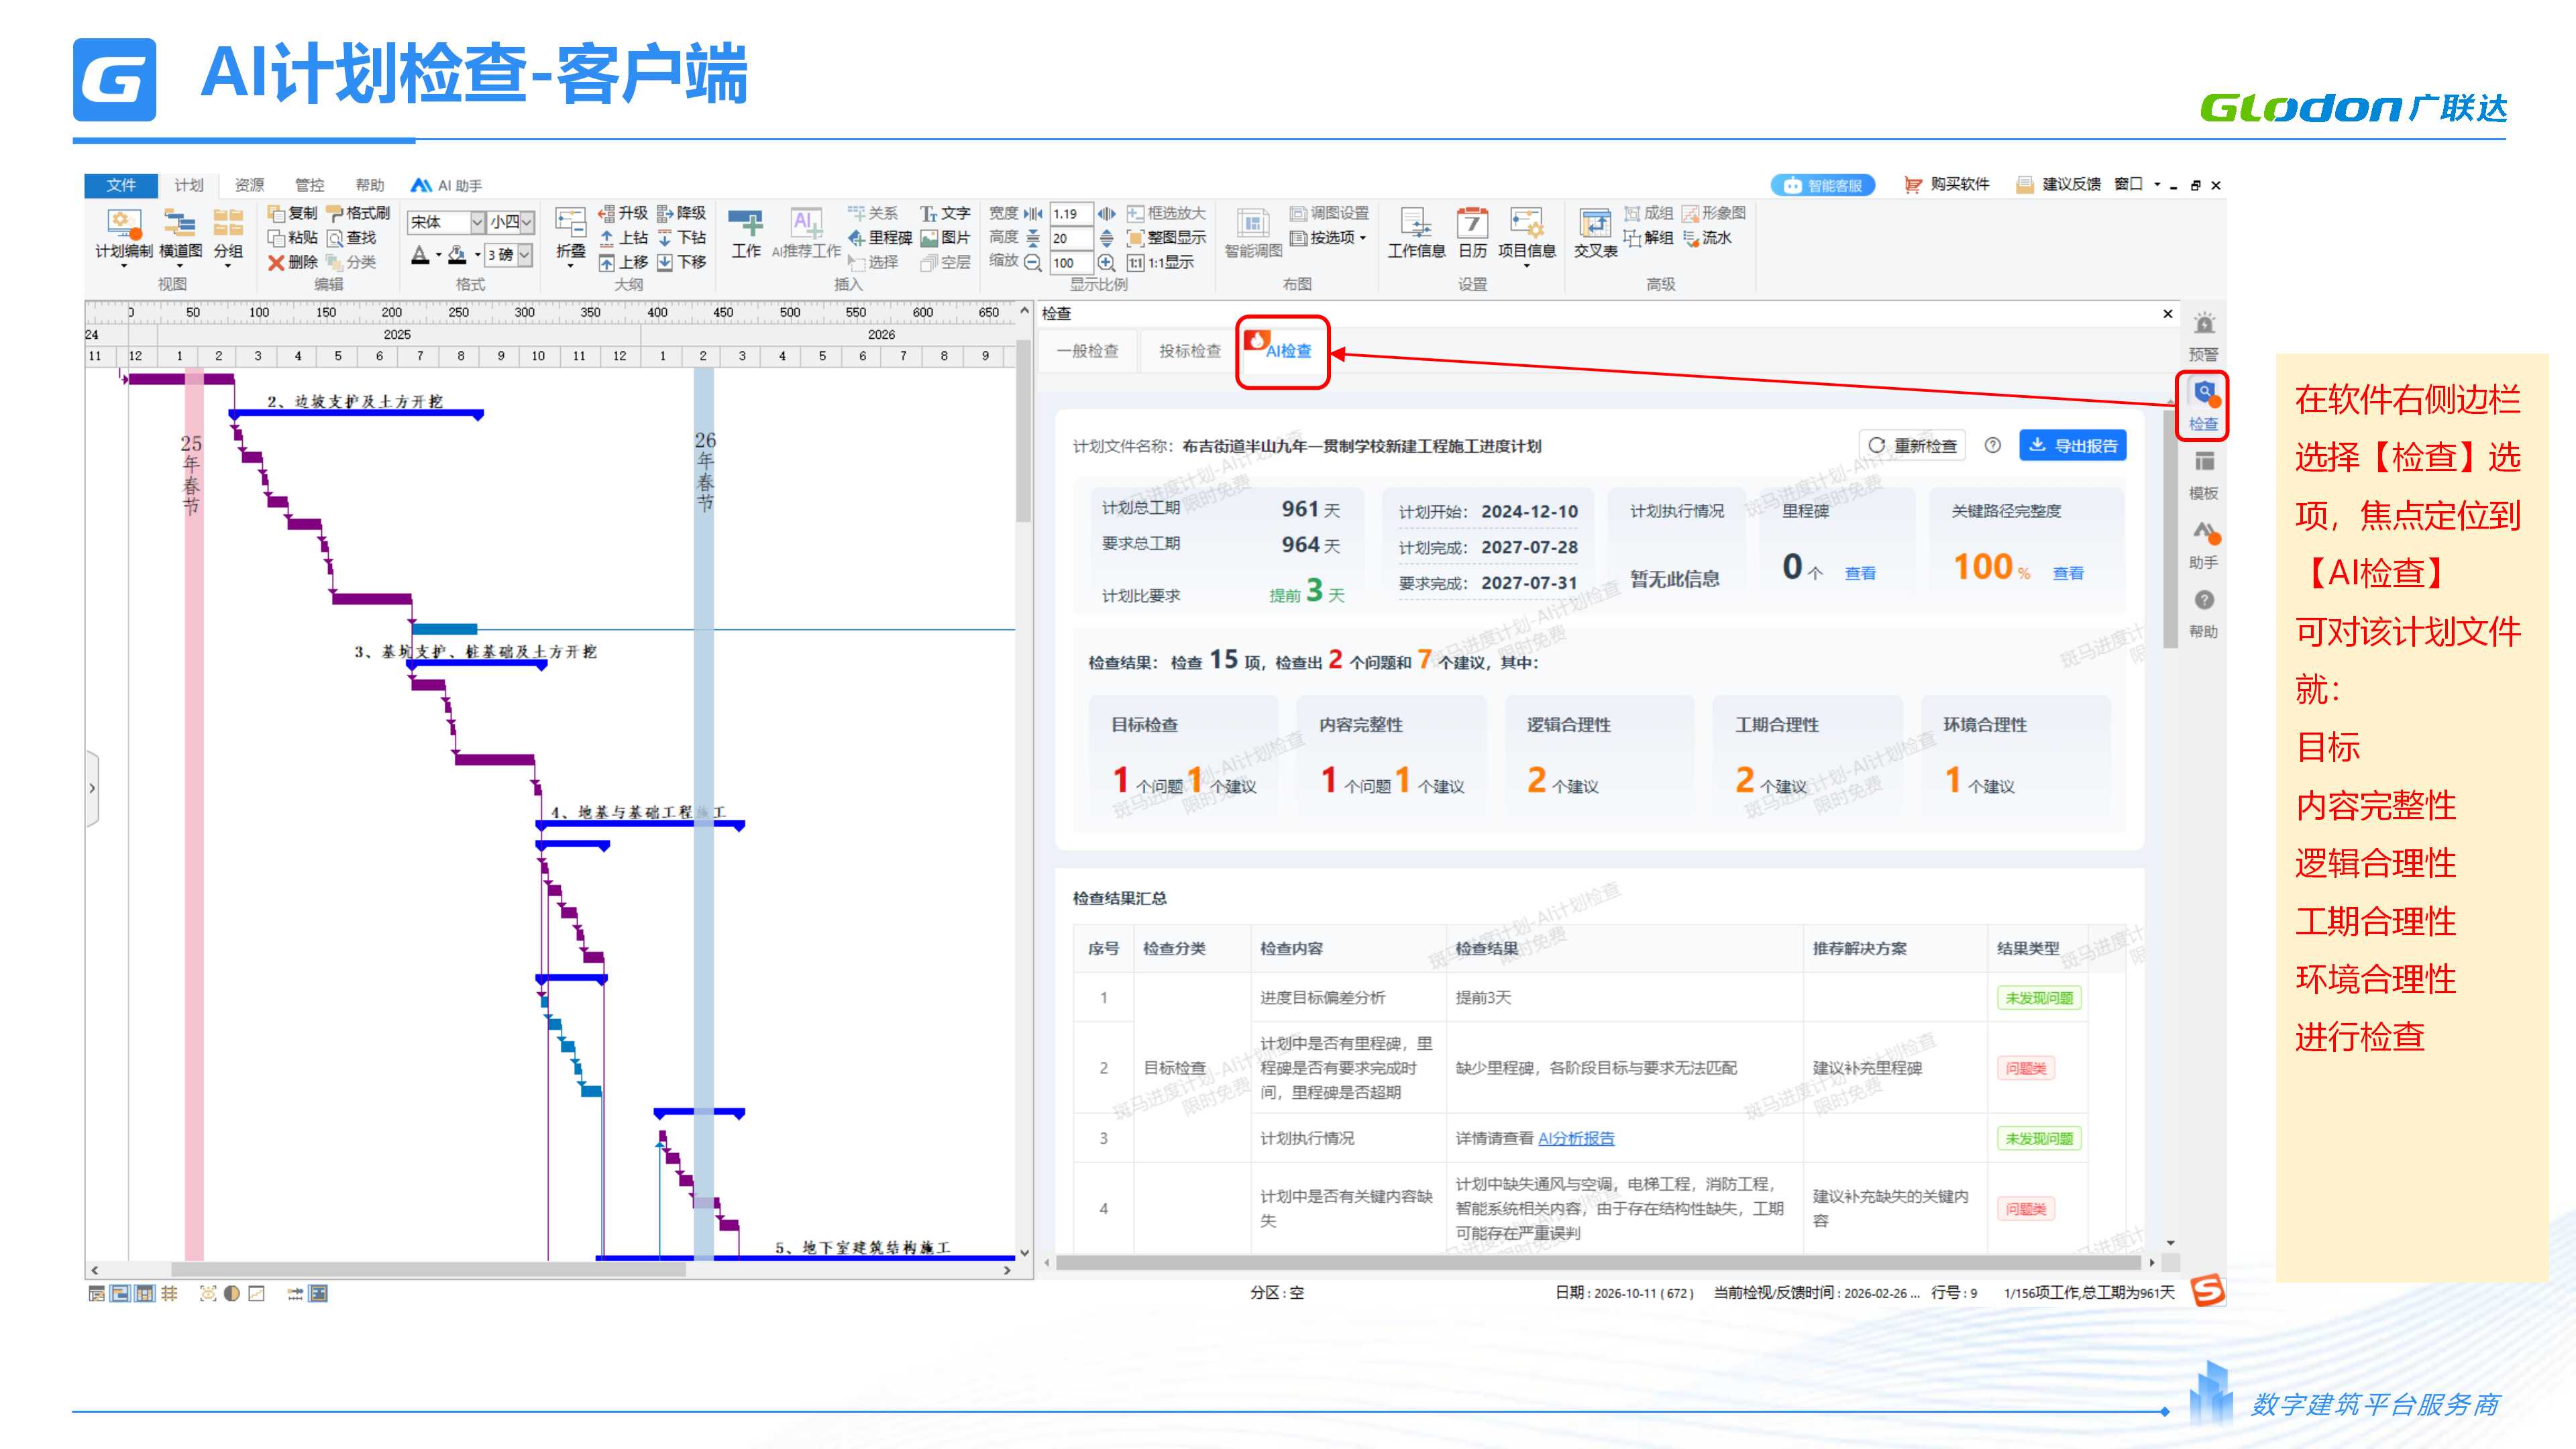Switch to the 资源 ribbon tab
2576x1449 pixels.
[x=249, y=185]
